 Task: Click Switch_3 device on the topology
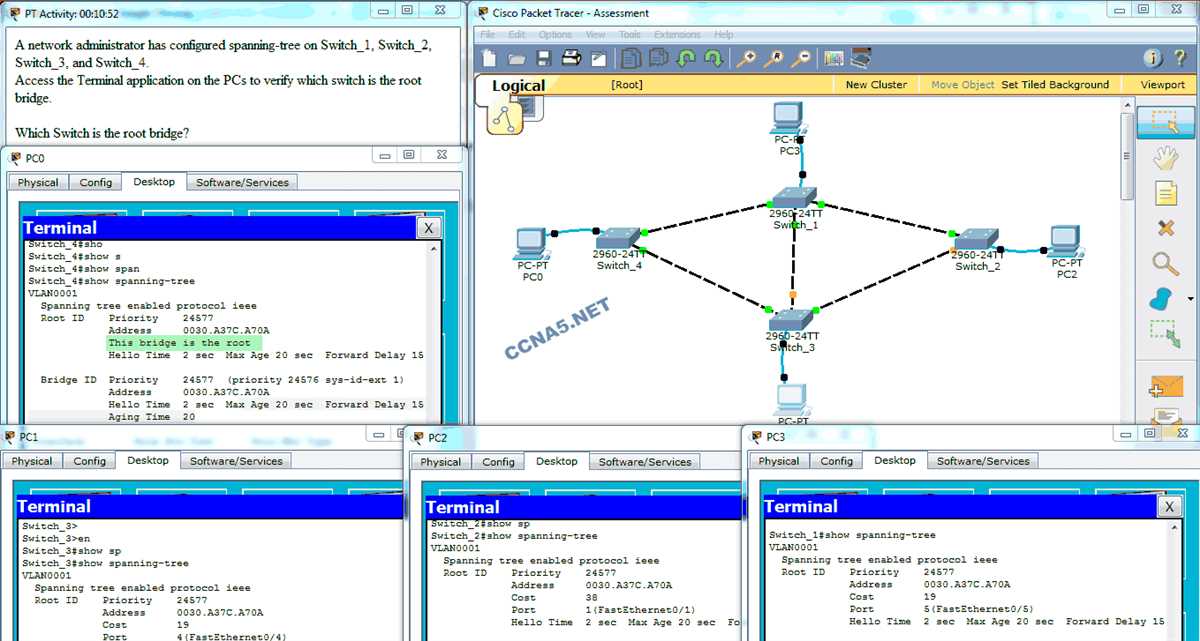792,319
